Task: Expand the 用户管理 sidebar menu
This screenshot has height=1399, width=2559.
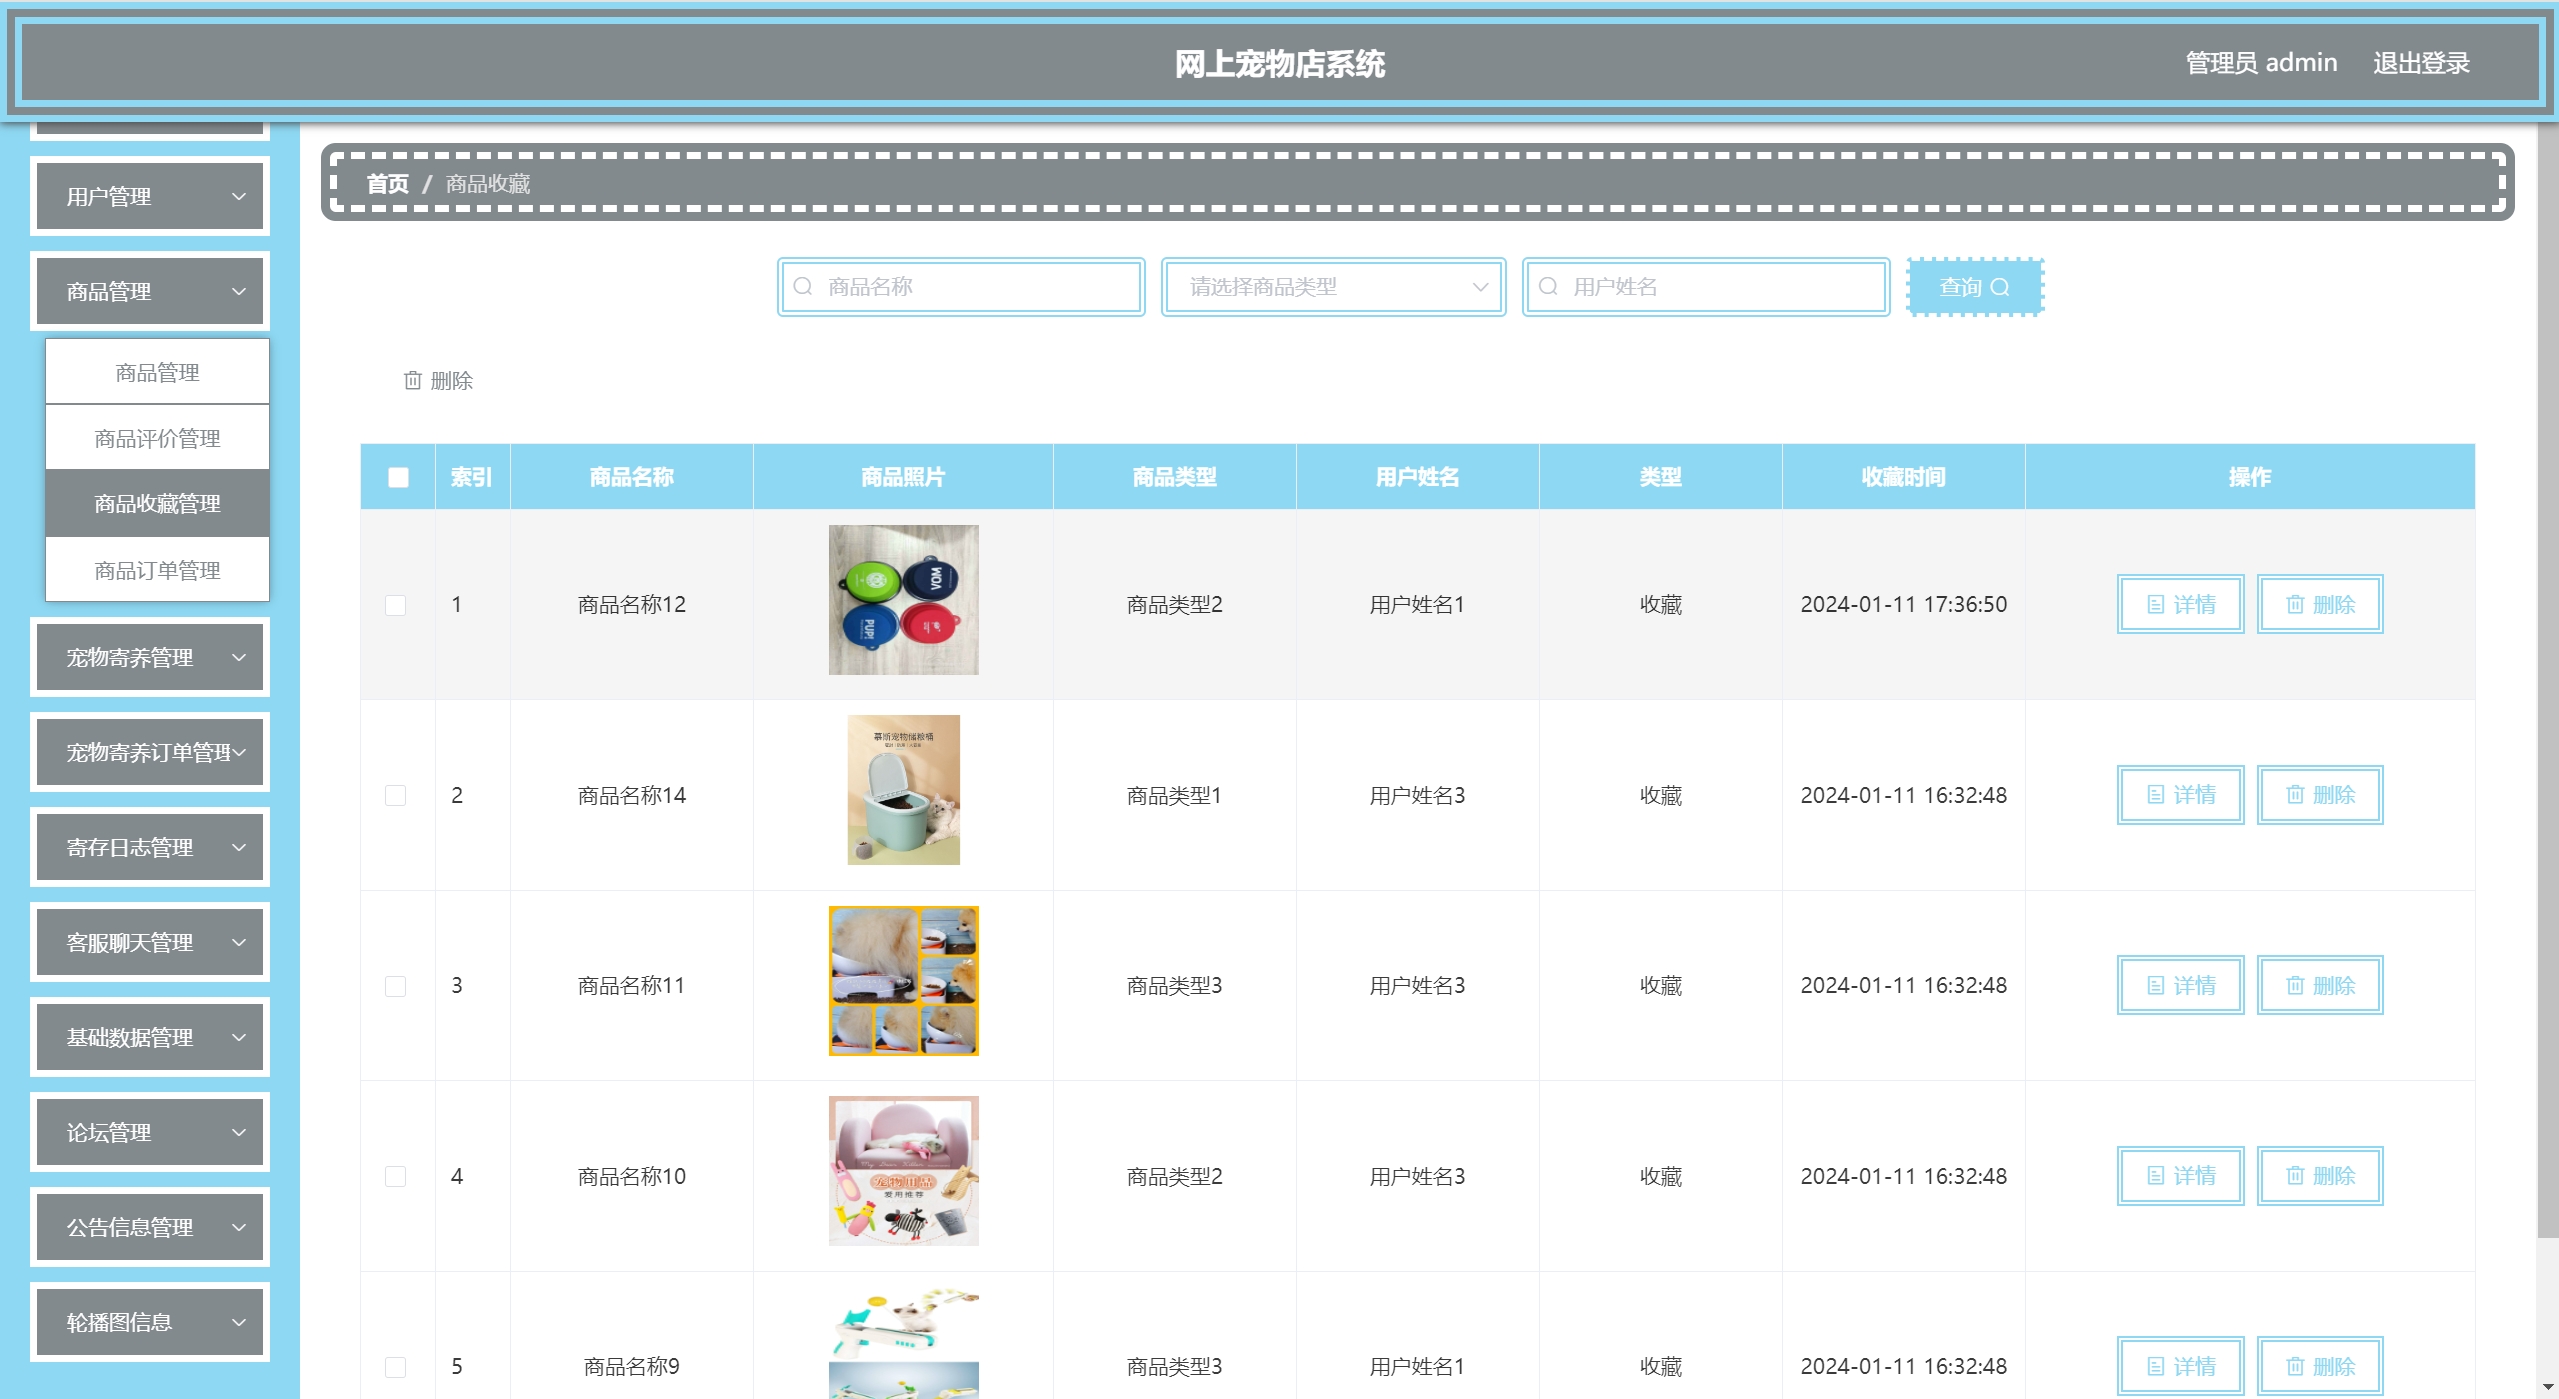Action: pyautogui.click(x=150, y=196)
